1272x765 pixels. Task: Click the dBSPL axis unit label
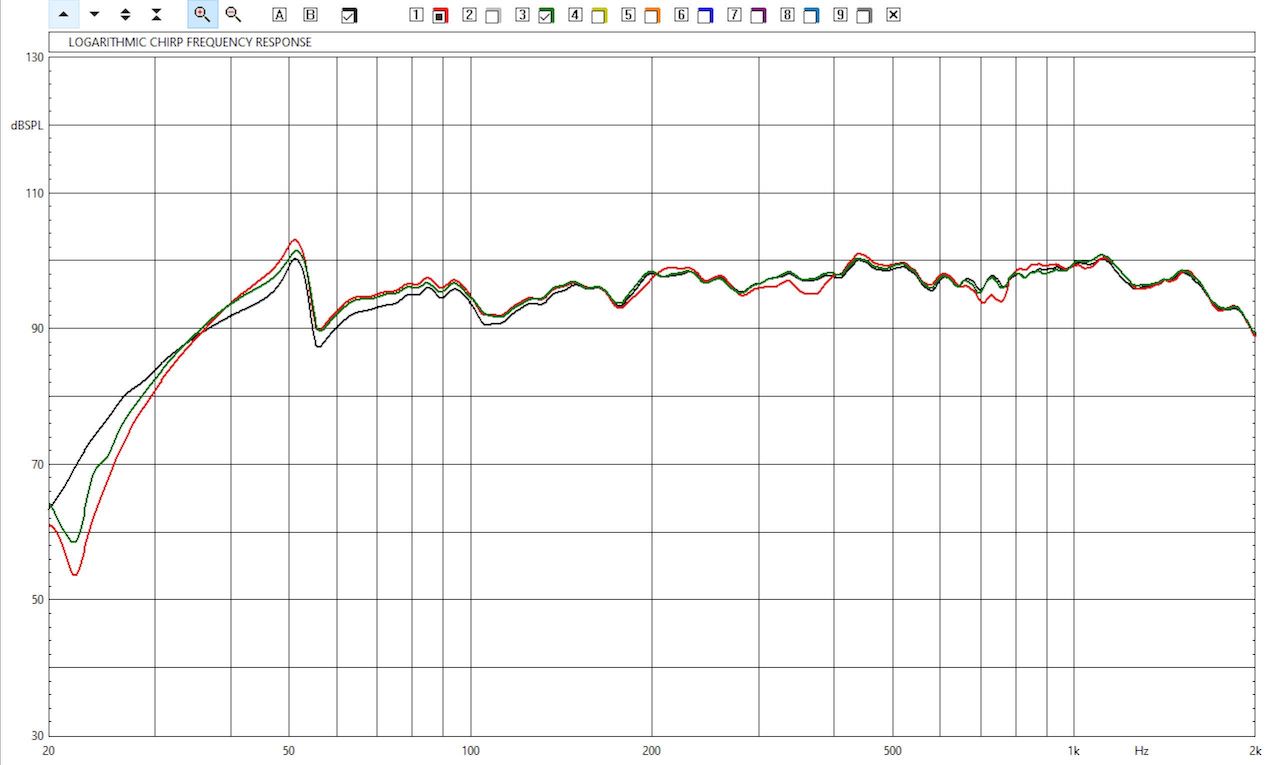click(x=28, y=126)
